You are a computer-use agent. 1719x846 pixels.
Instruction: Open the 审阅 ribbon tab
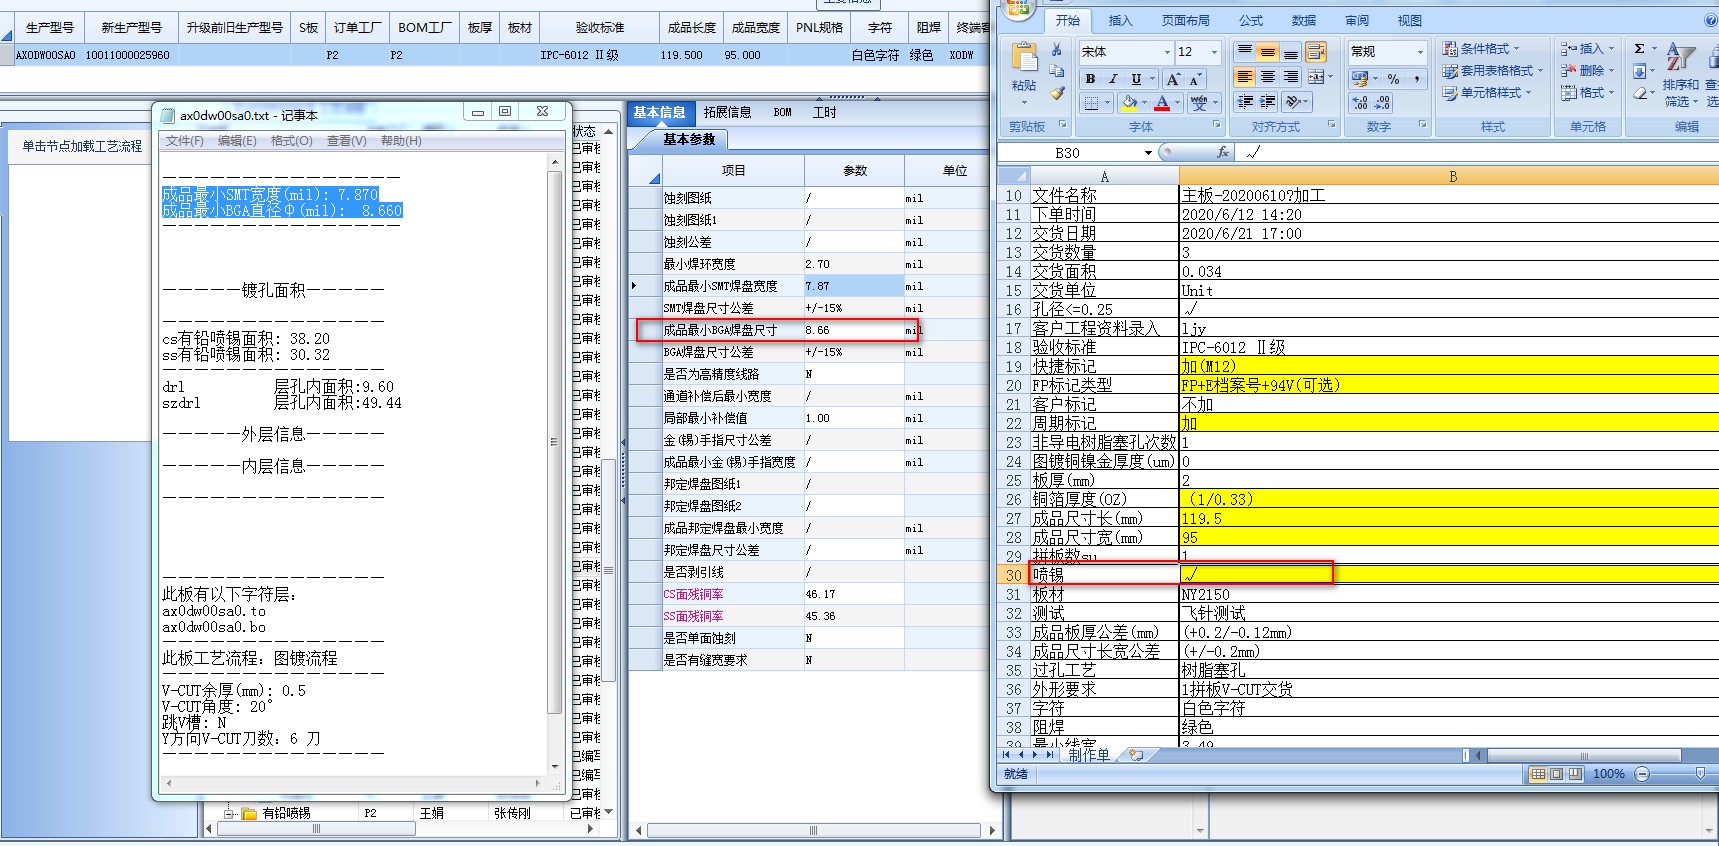pyautogui.click(x=1357, y=21)
